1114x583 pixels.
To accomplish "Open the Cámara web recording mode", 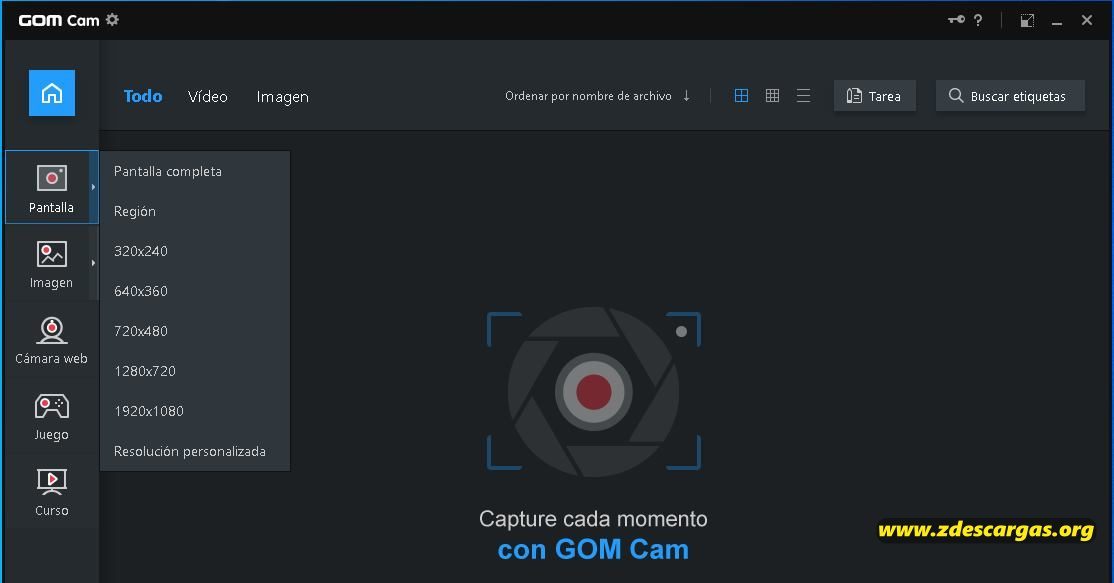I will click(x=51, y=340).
